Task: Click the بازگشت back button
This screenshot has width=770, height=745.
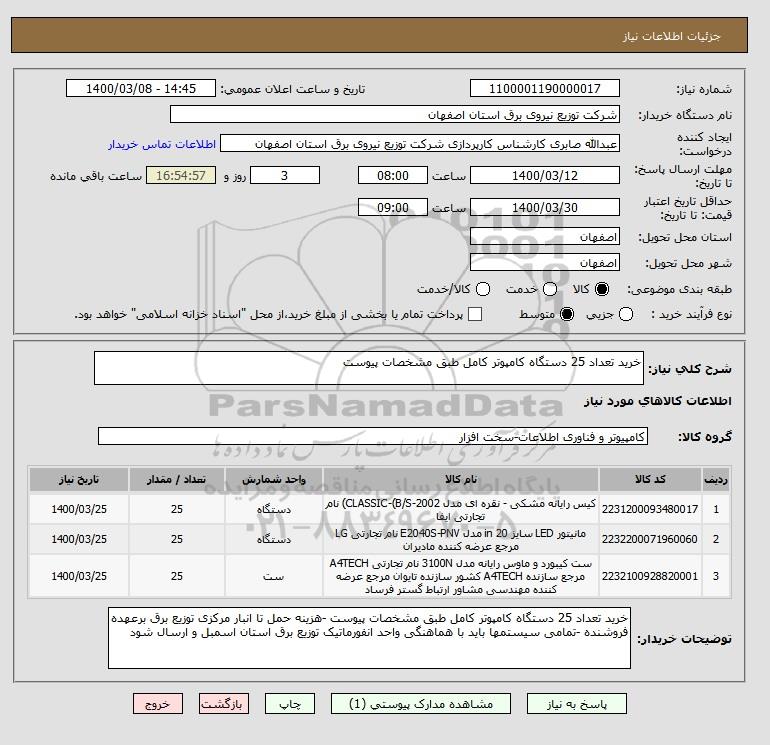Action: click(x=223, y=704)
